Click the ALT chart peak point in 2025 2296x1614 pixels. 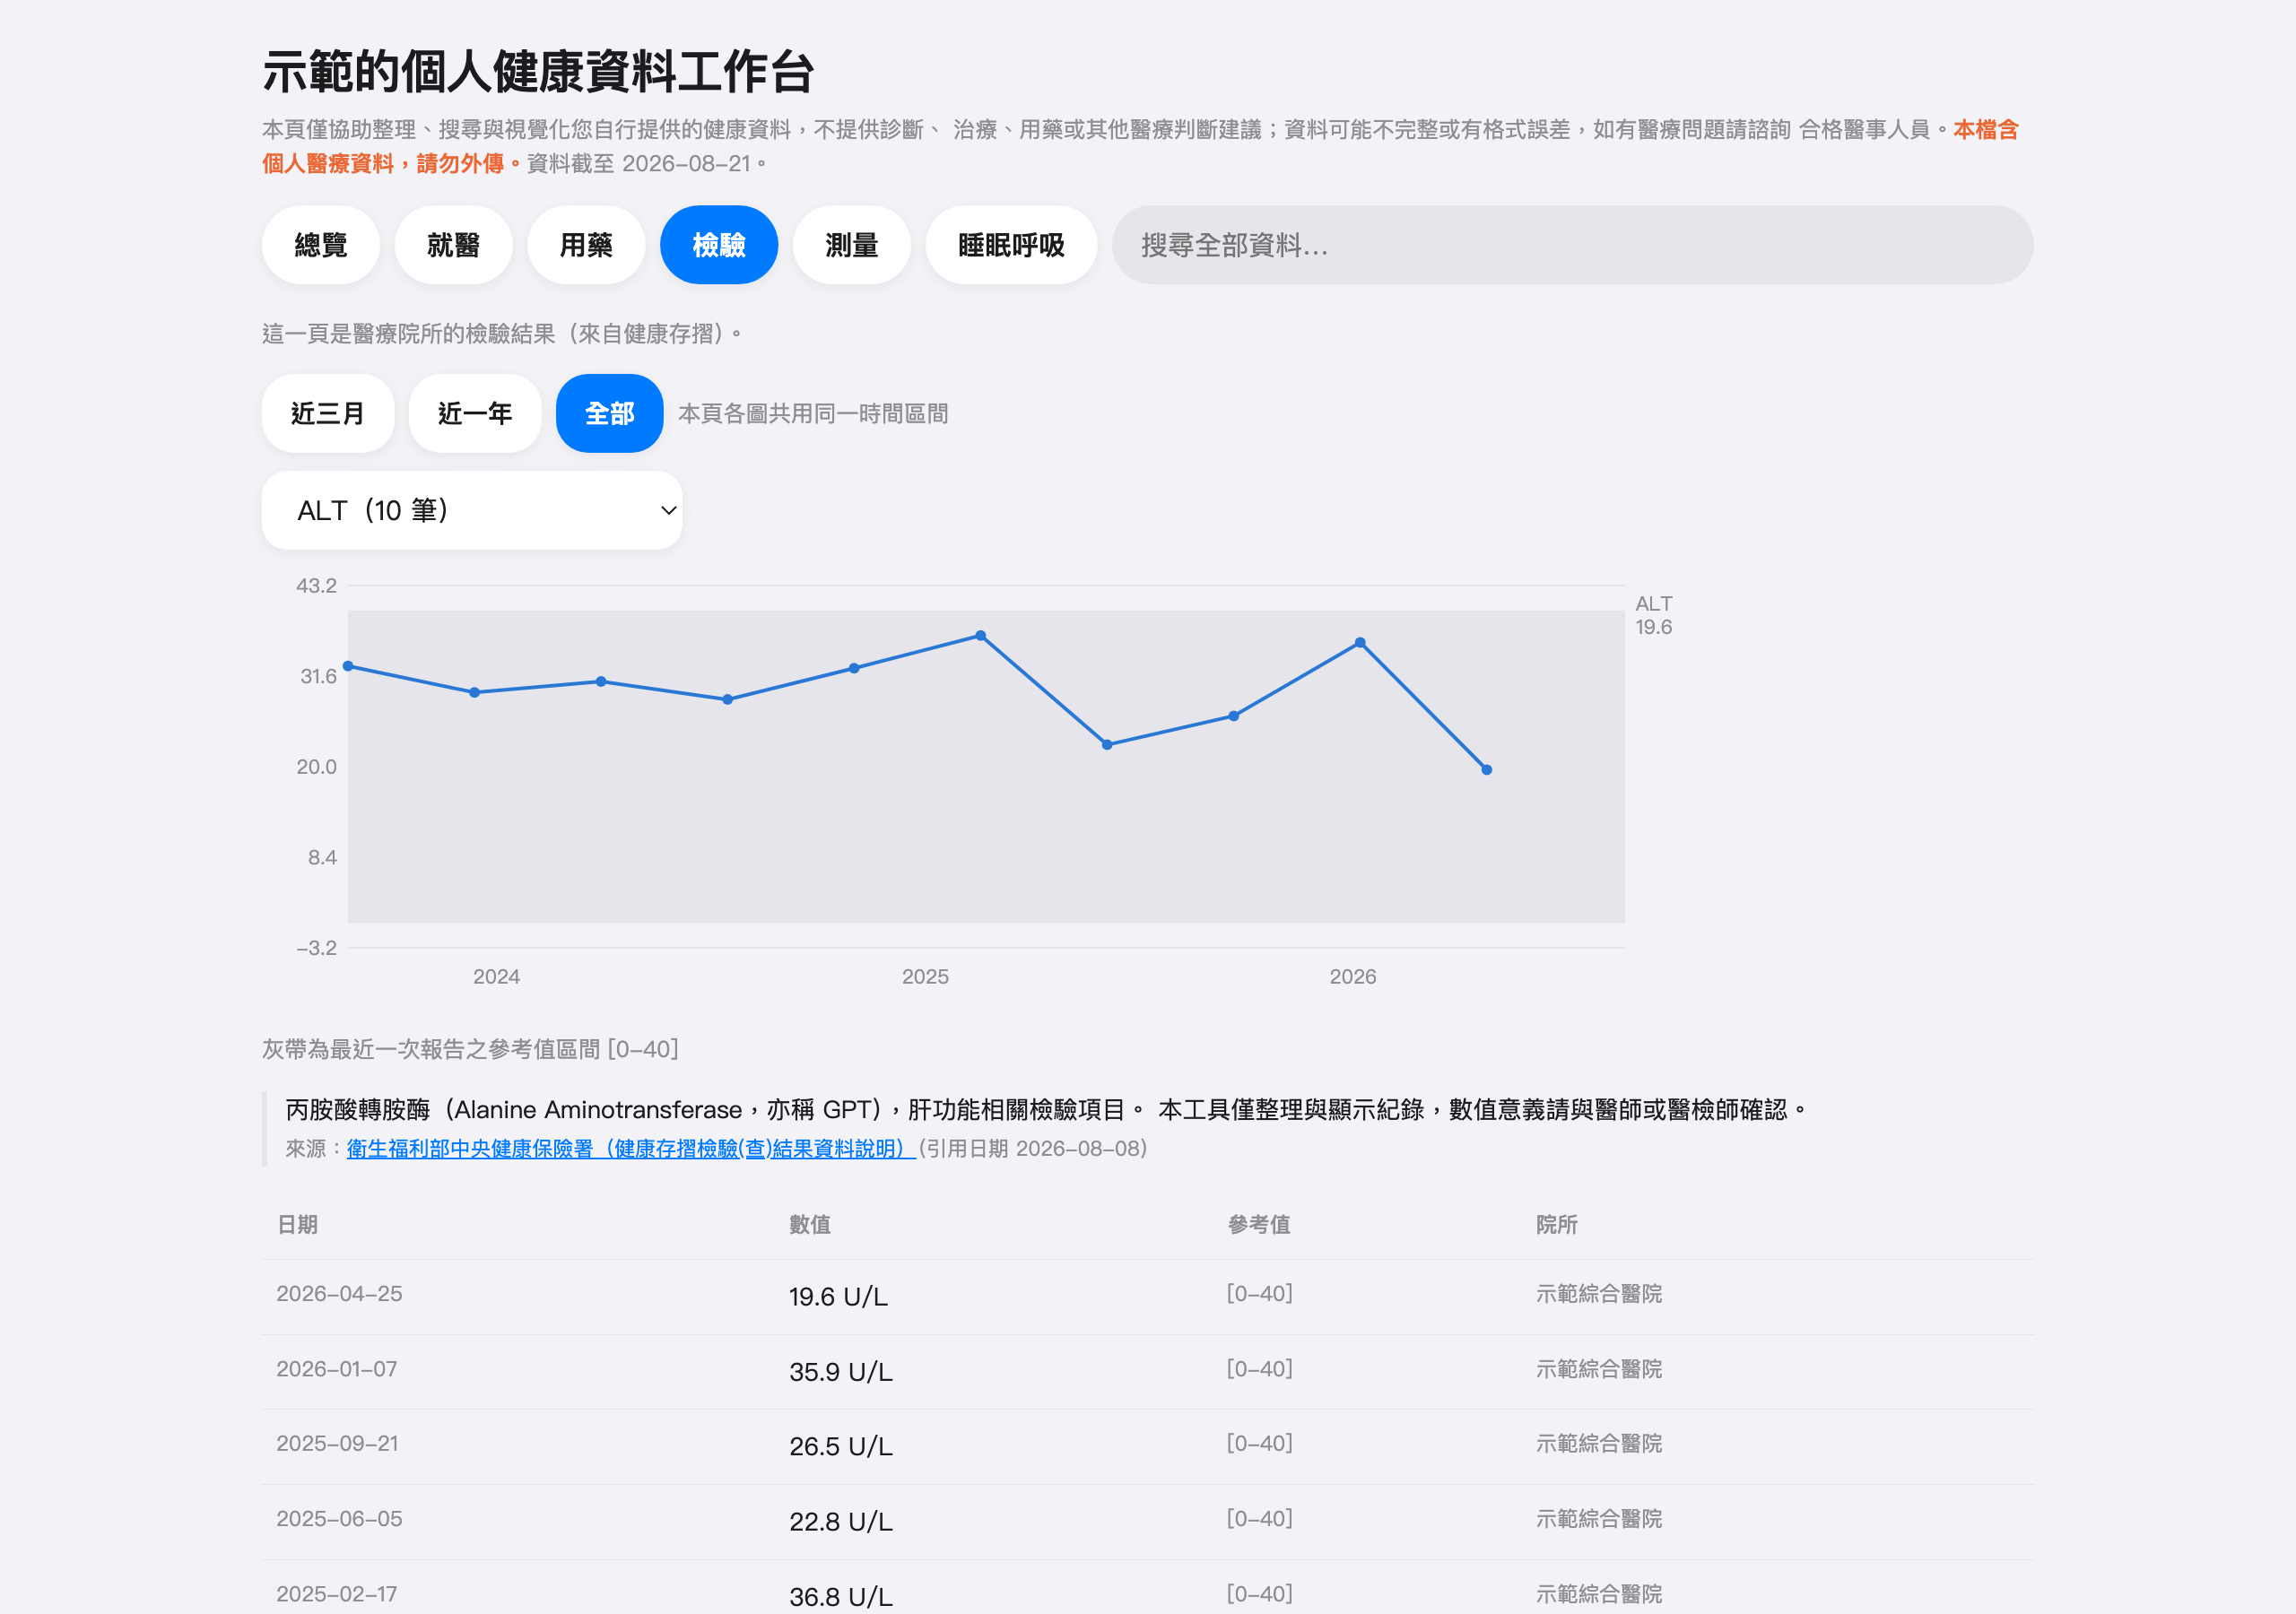click(980, 636)
